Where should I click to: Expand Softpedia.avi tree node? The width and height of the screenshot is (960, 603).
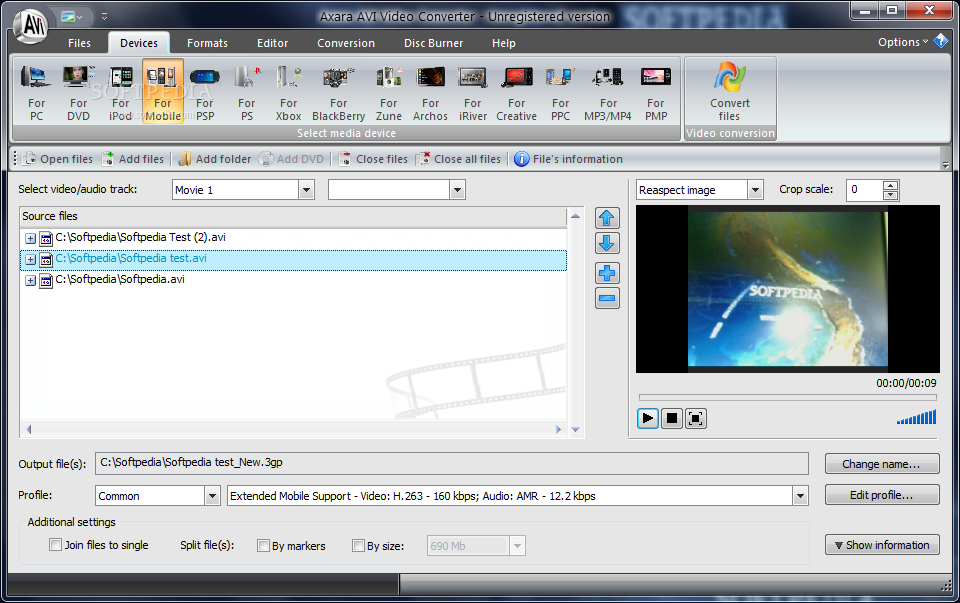[30, 280]
